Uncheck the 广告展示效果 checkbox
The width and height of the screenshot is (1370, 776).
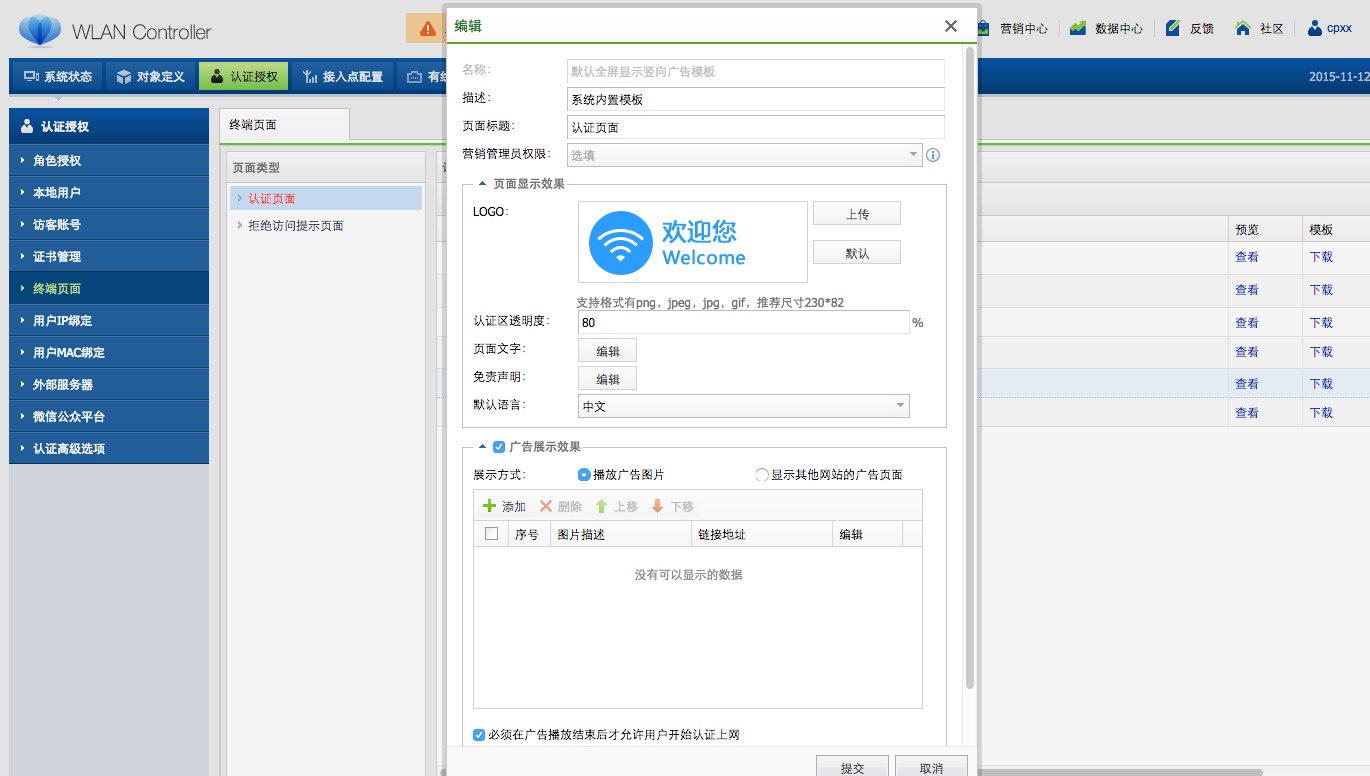coord(499,447)
